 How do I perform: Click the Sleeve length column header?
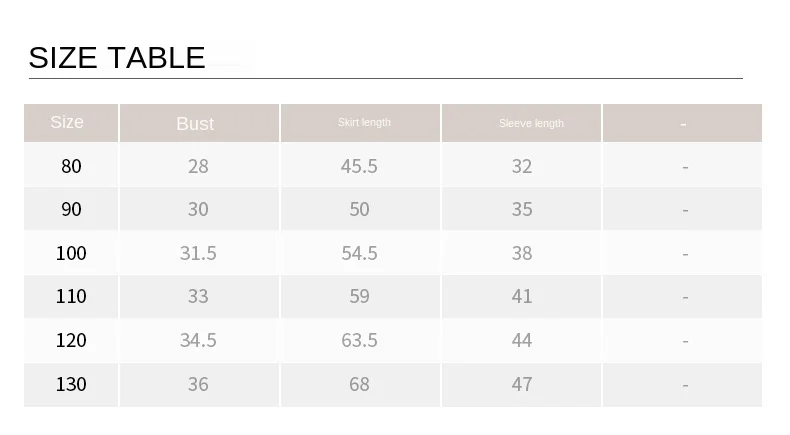point(532,123)
